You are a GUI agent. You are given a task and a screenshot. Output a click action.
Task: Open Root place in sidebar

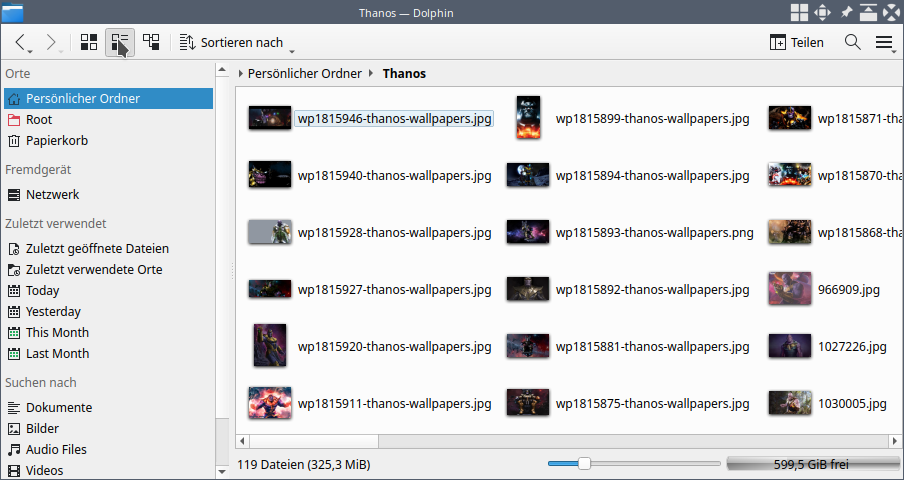tap(108, 120)
